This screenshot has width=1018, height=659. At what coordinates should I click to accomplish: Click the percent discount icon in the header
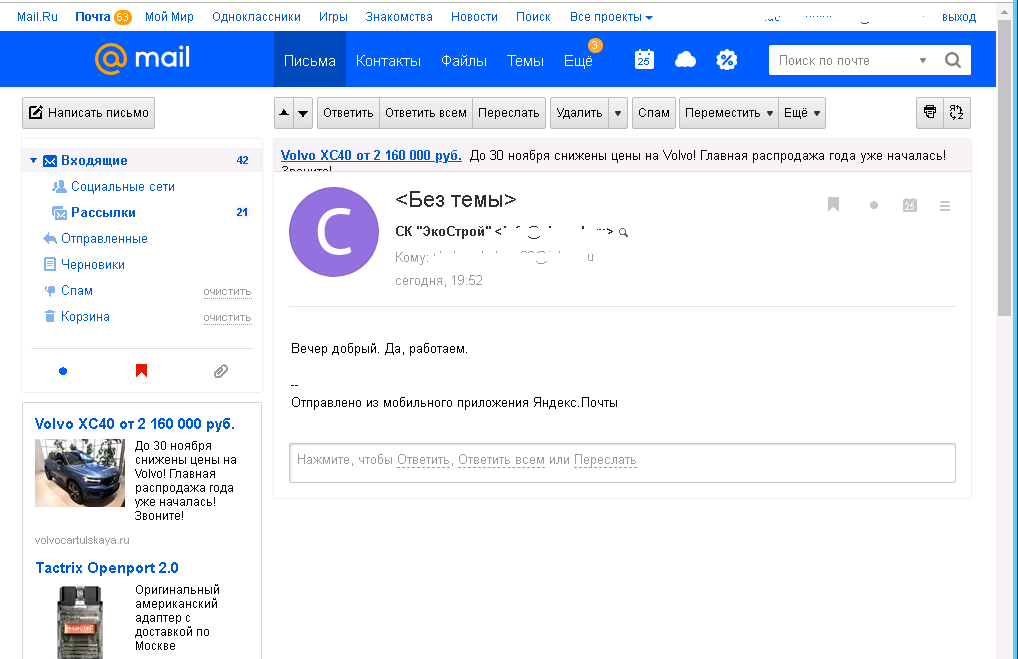point(727,60)
